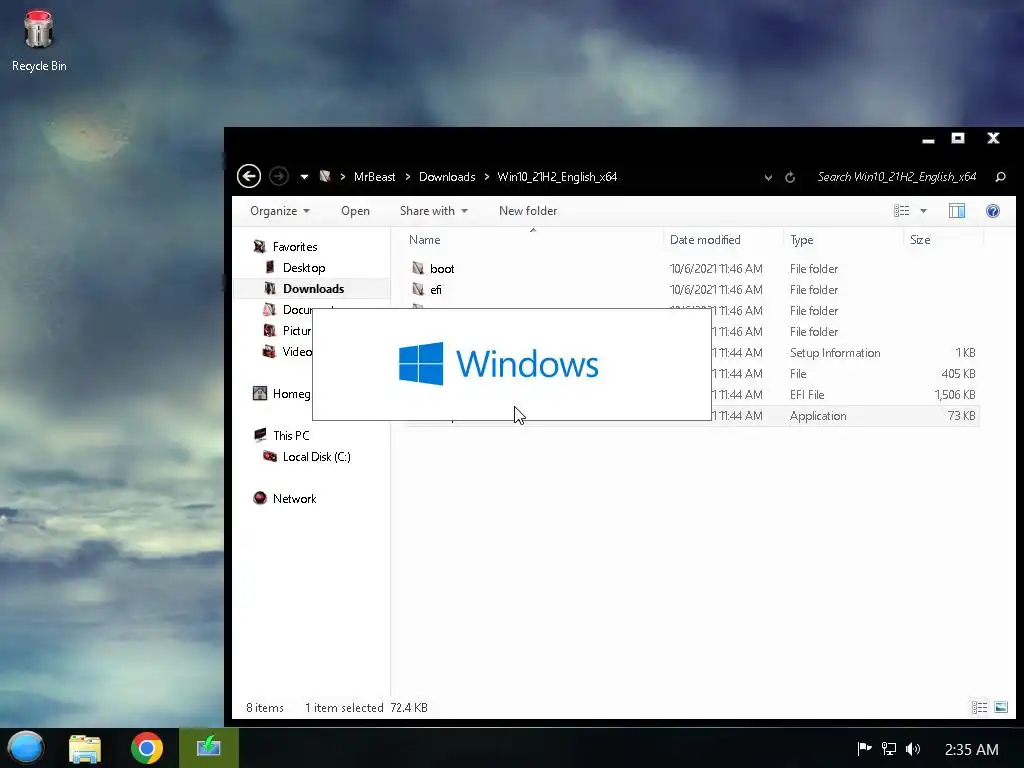
Task: Click the Back navigation arrow
Action: 249,176
